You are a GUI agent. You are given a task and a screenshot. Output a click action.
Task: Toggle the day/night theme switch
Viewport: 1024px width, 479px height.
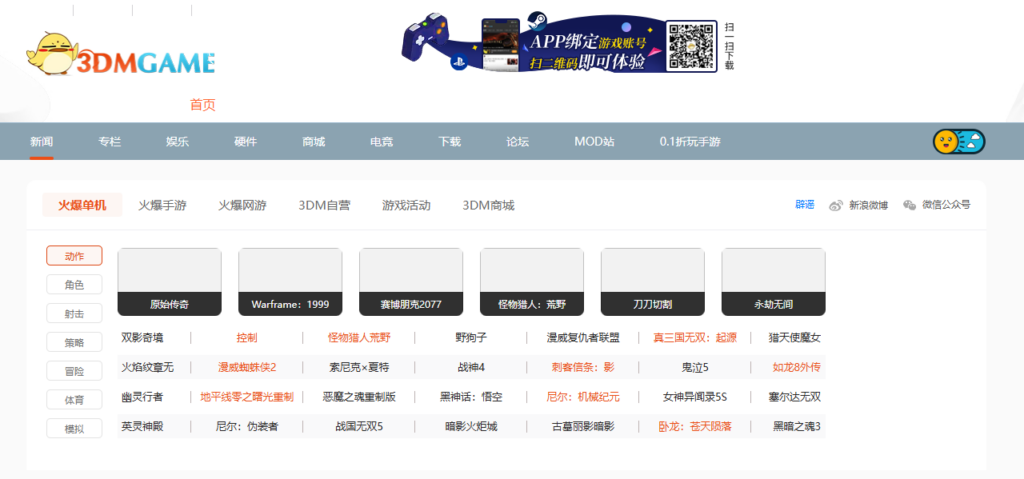point(959,141)
